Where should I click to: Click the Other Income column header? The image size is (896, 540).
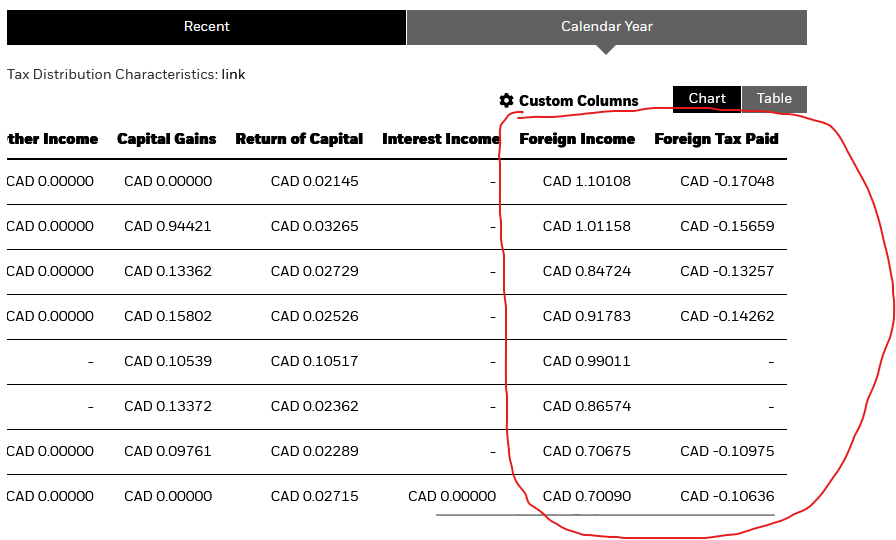point(52,139)
